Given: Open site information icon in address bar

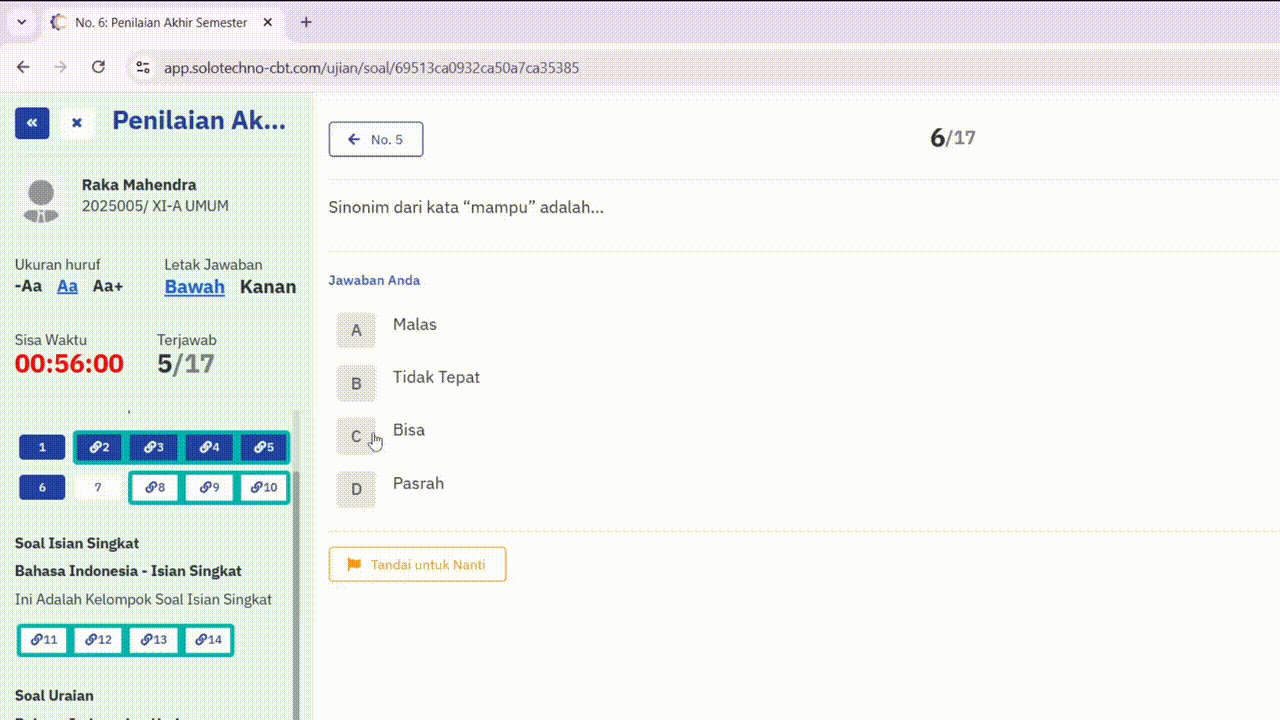Looking at the screenshot, I should [143, 67].
